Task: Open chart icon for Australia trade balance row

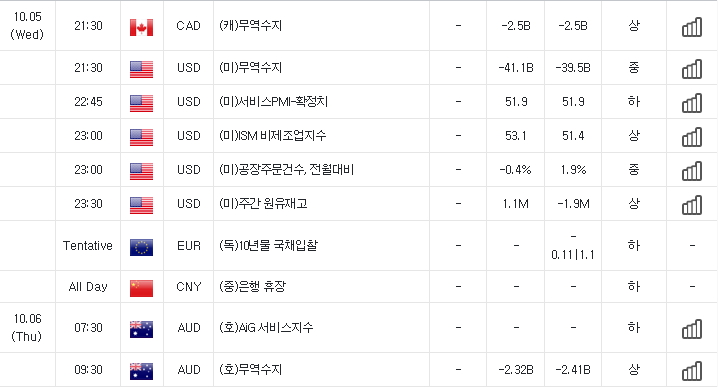Action: (692, 371)
